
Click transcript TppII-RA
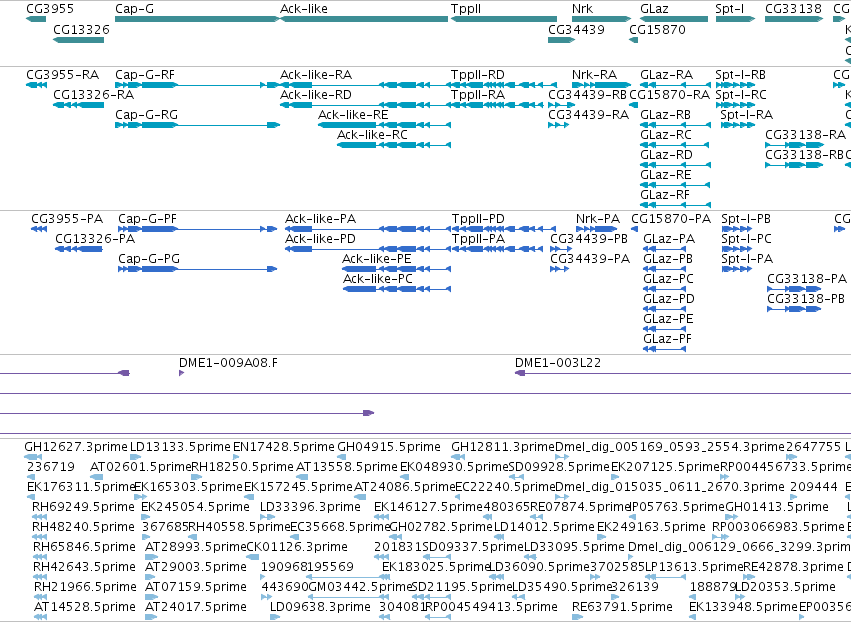pos(478,94)
